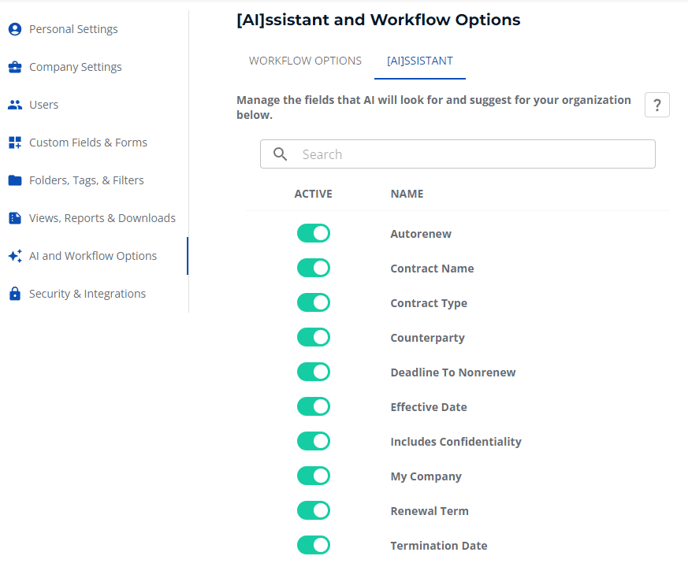
Task: Click the Security & Integrations lock icon
Action: [15, 293]
